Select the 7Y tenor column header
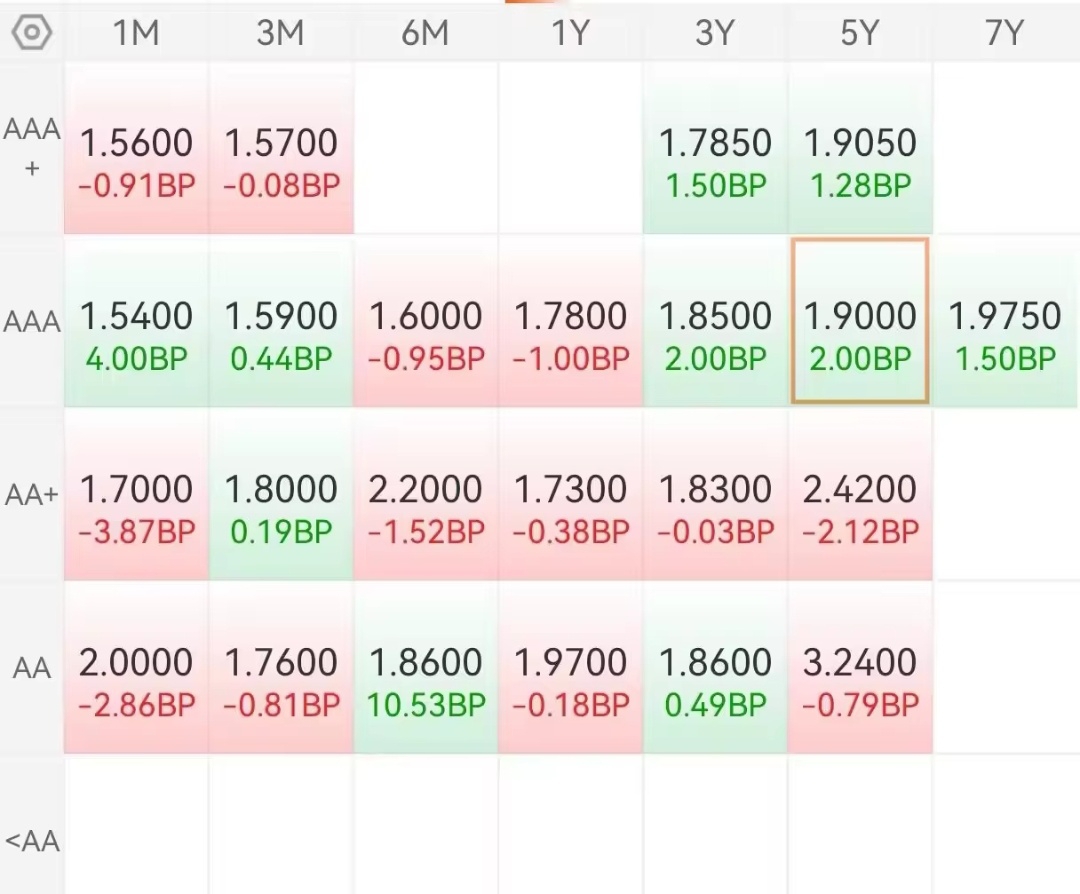 (x=1005, y=33)
